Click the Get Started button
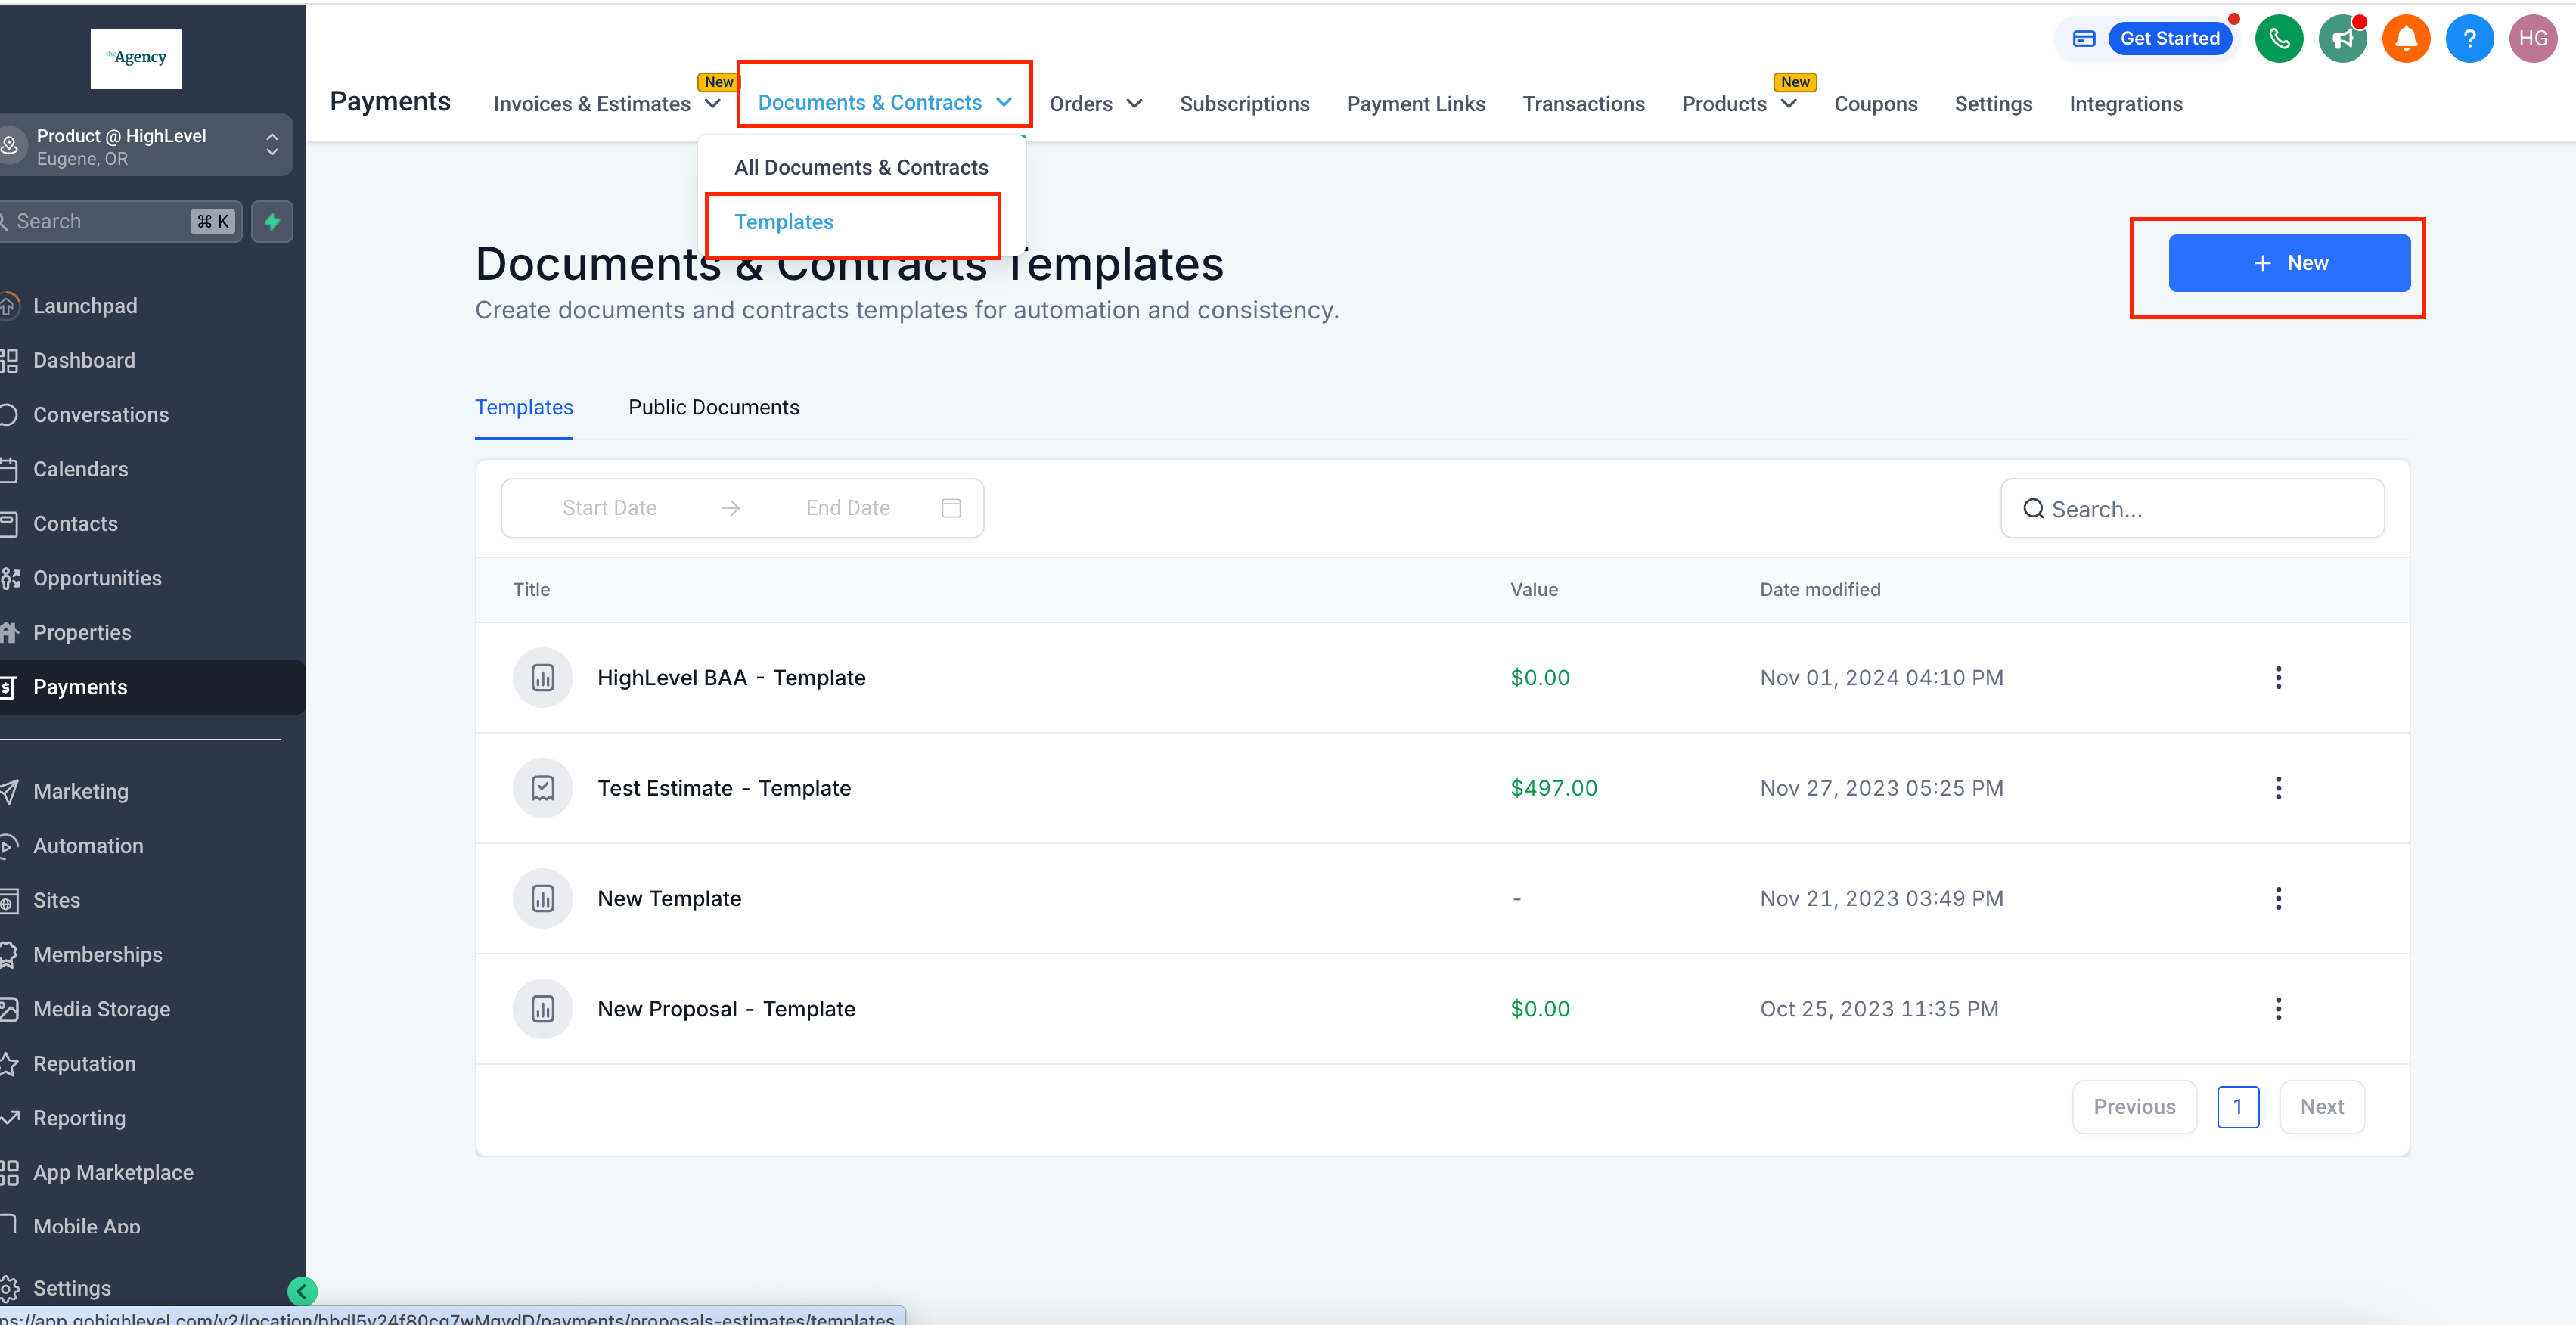 [2169, 39]
